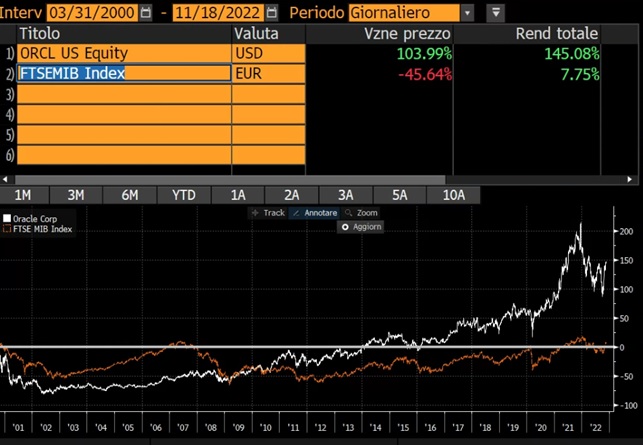Click the Aggiorn refresh button
The width and height of the screenshot is (643, 445).
pyautogui.click(x=360, y=227)
